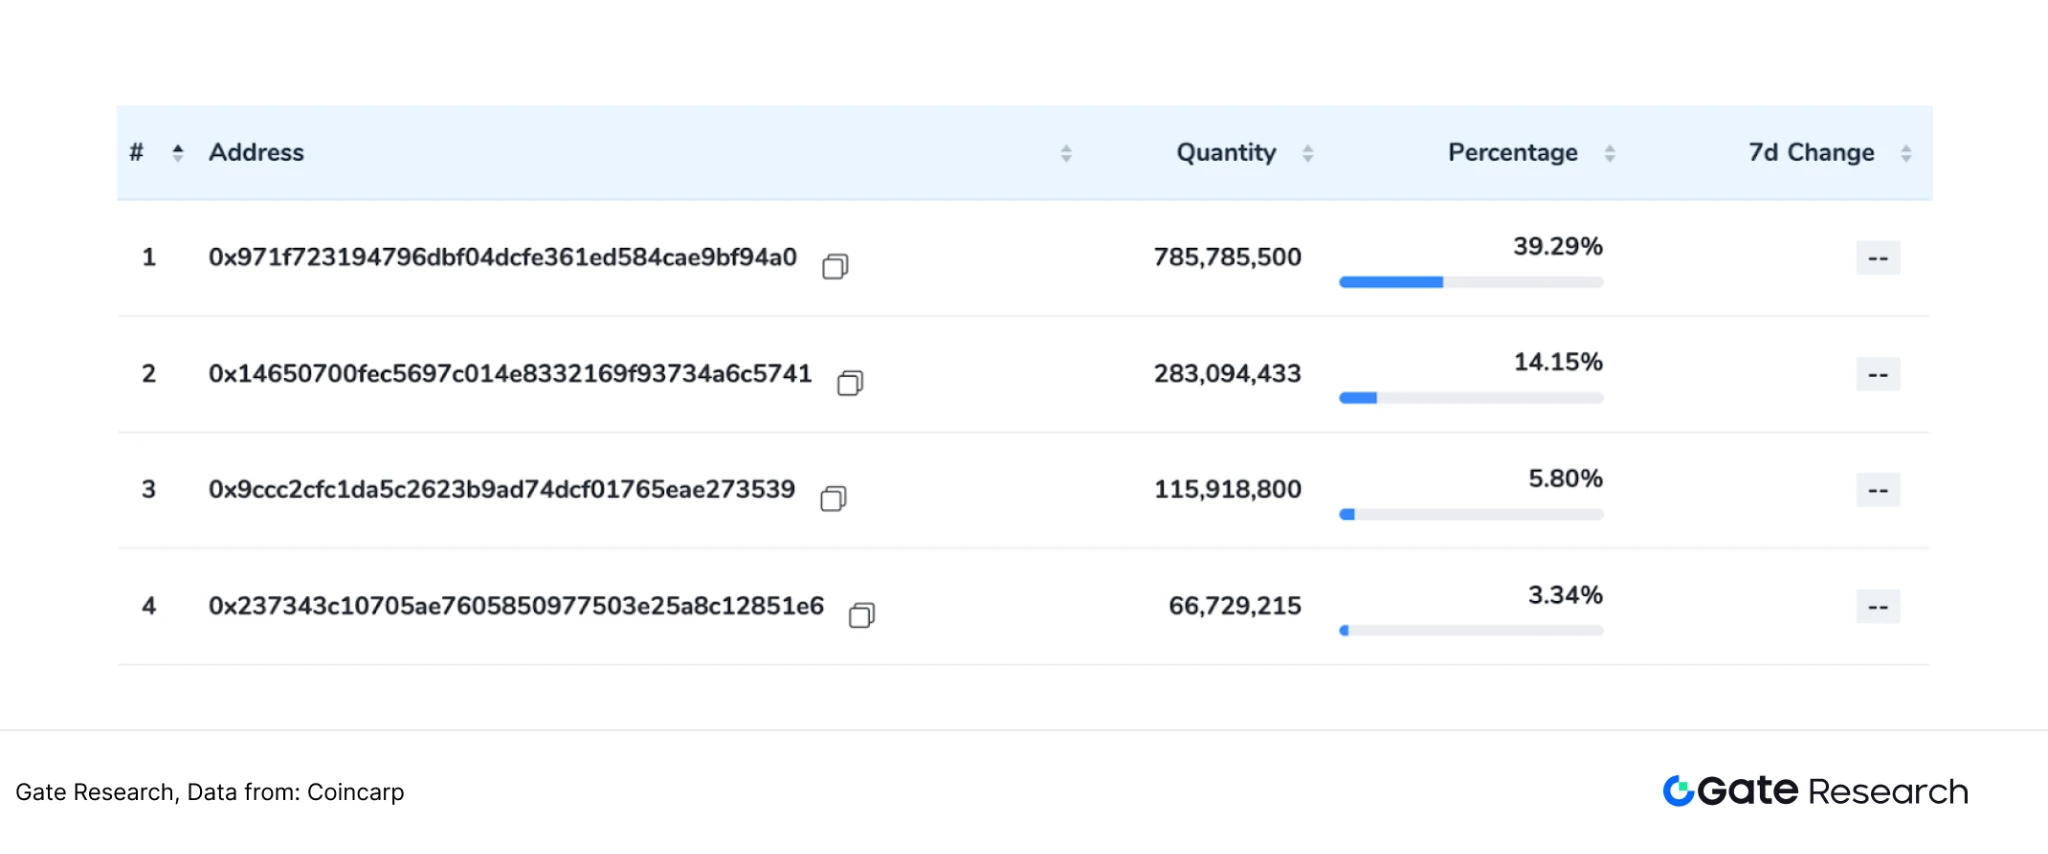Click the 39.29% percentage progress bar
2048x854 pixels.
[1471, 282]
